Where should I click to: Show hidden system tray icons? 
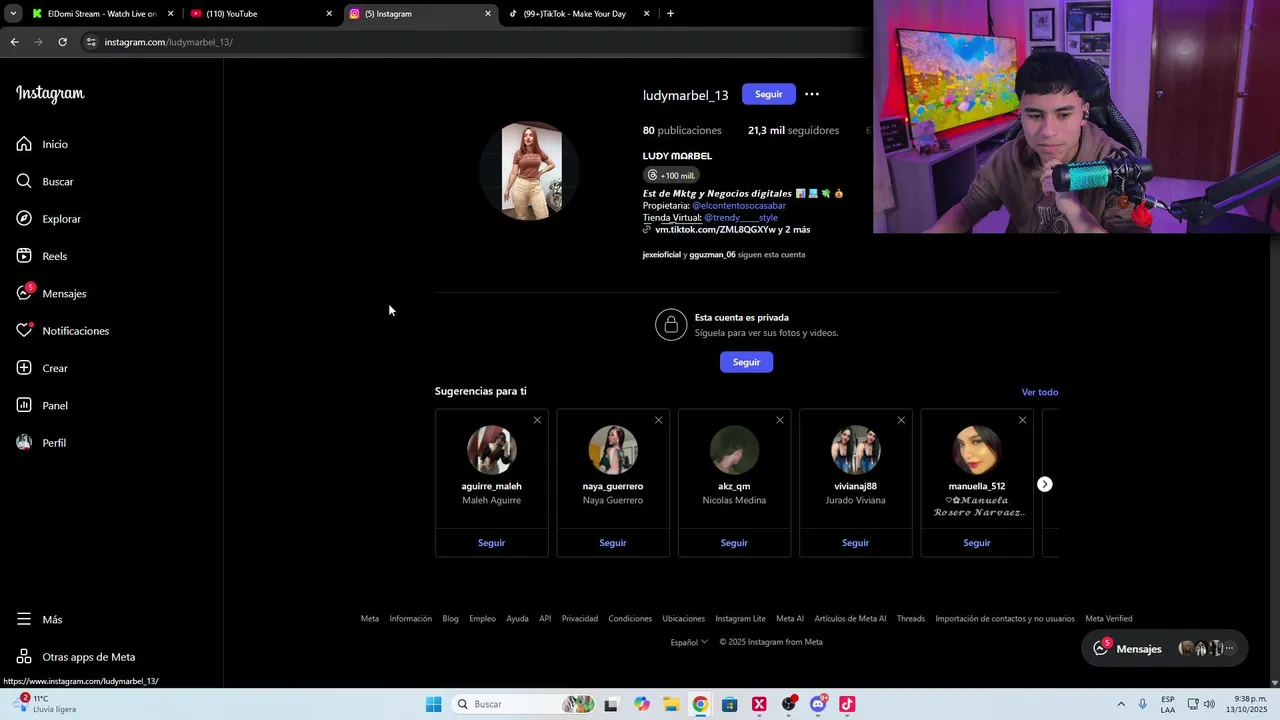coord(1121,704)
